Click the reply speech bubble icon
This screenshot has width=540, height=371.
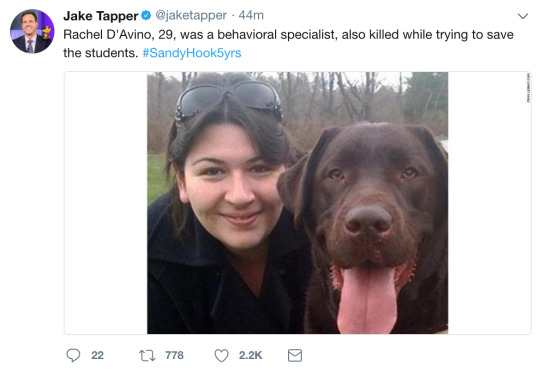click(x=73, y=355)
